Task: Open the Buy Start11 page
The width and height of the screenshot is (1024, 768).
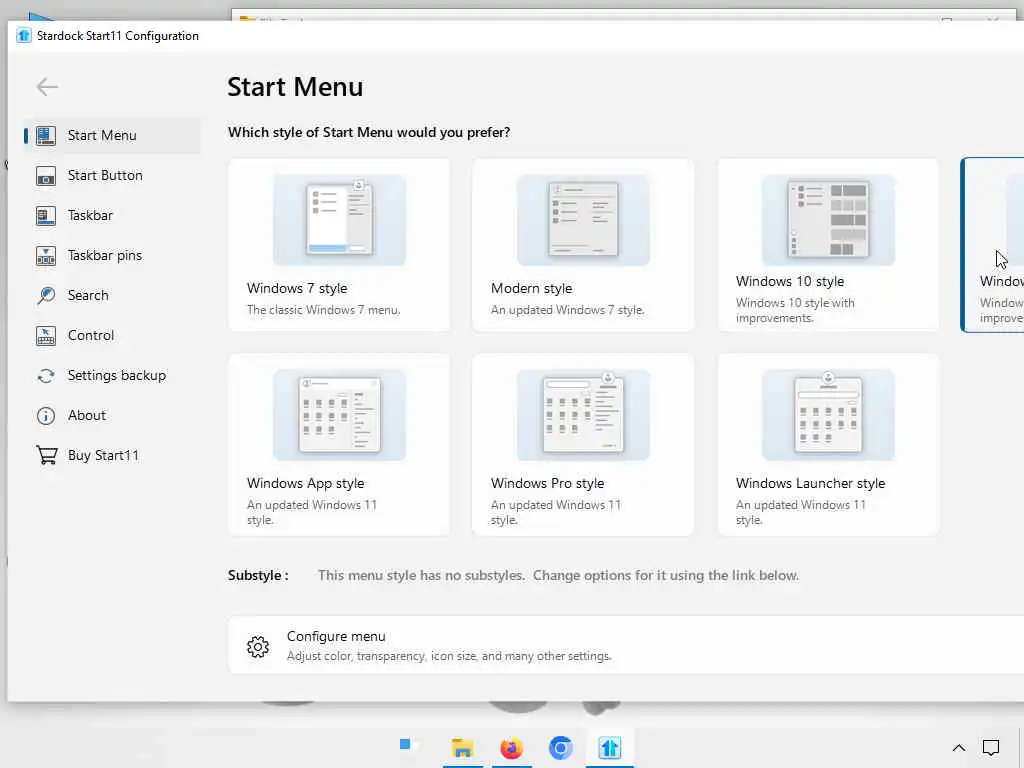Action: 112,455
